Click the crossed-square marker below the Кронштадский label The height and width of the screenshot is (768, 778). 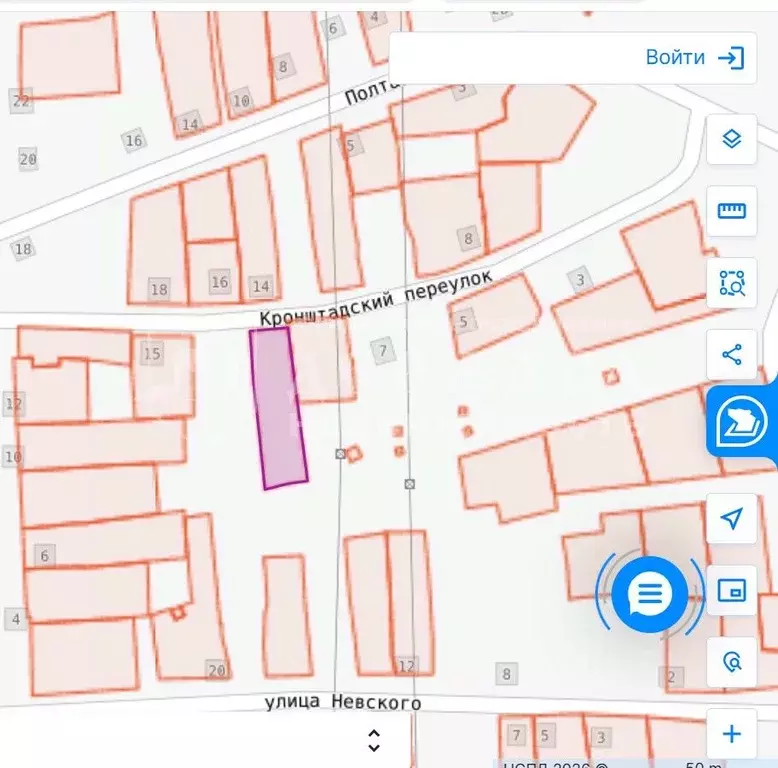[x=340, y=453]
